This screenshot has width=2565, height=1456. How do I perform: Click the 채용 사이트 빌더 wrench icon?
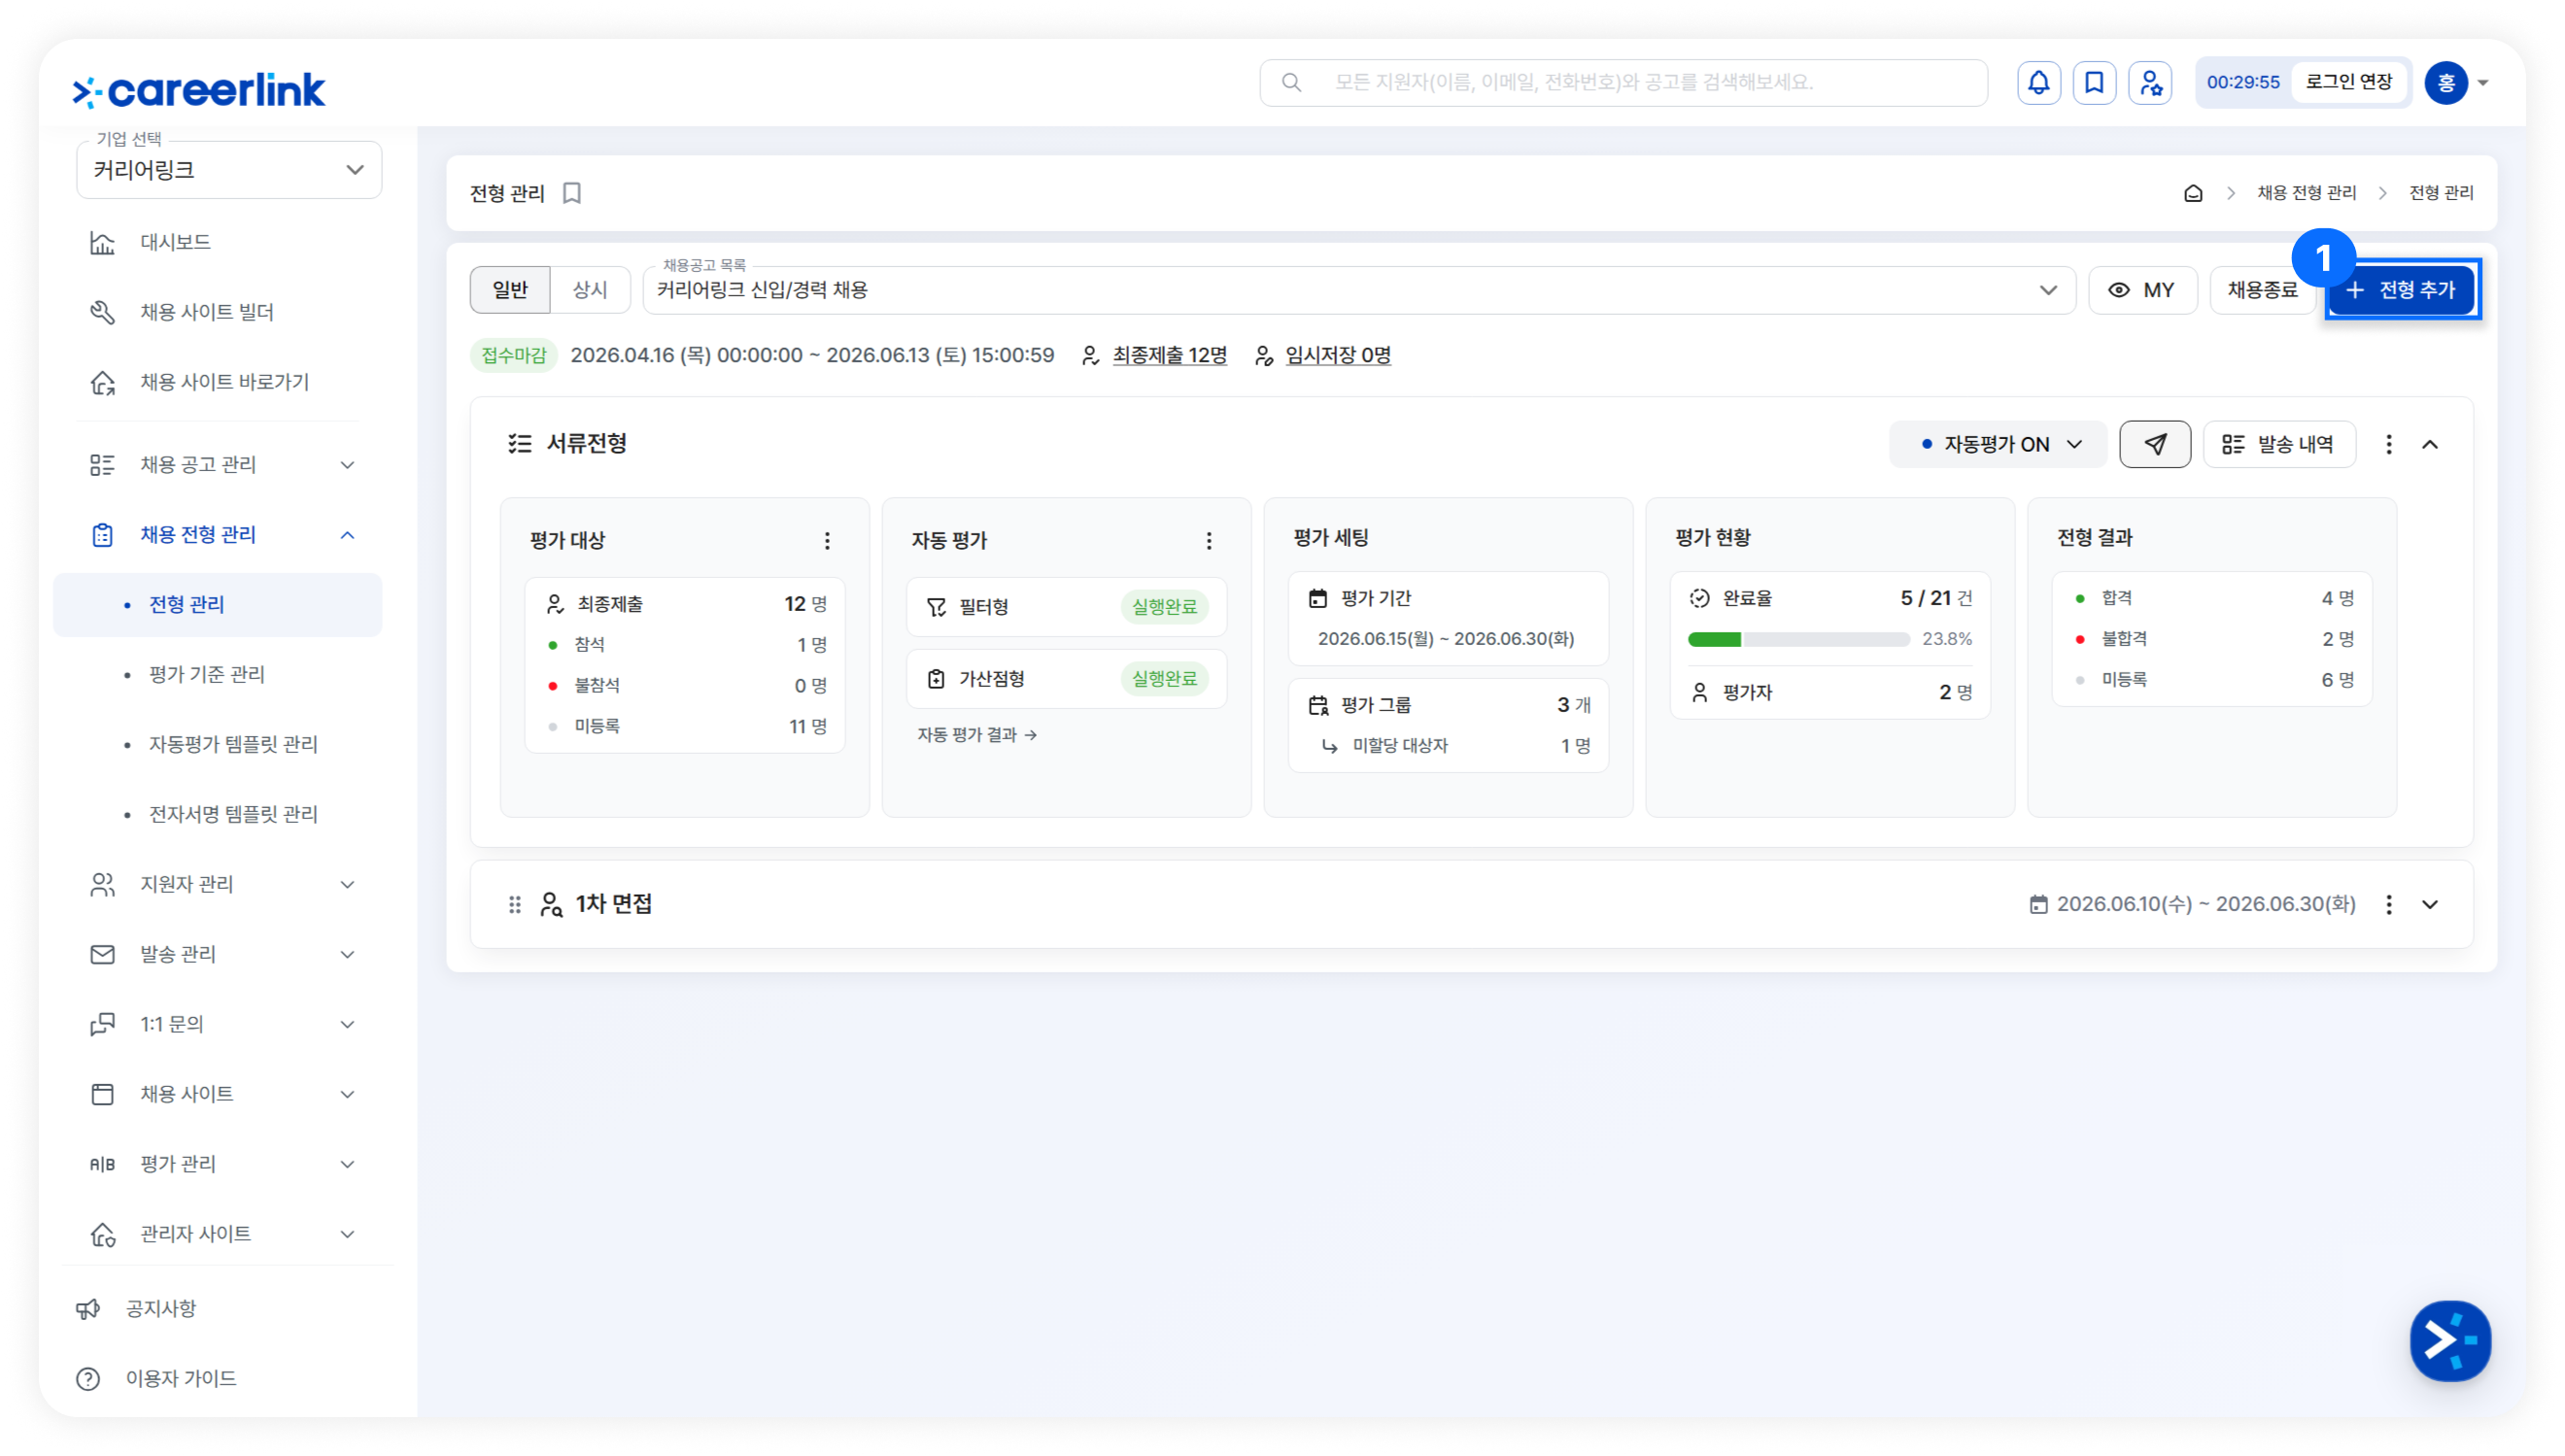(102, 312)
